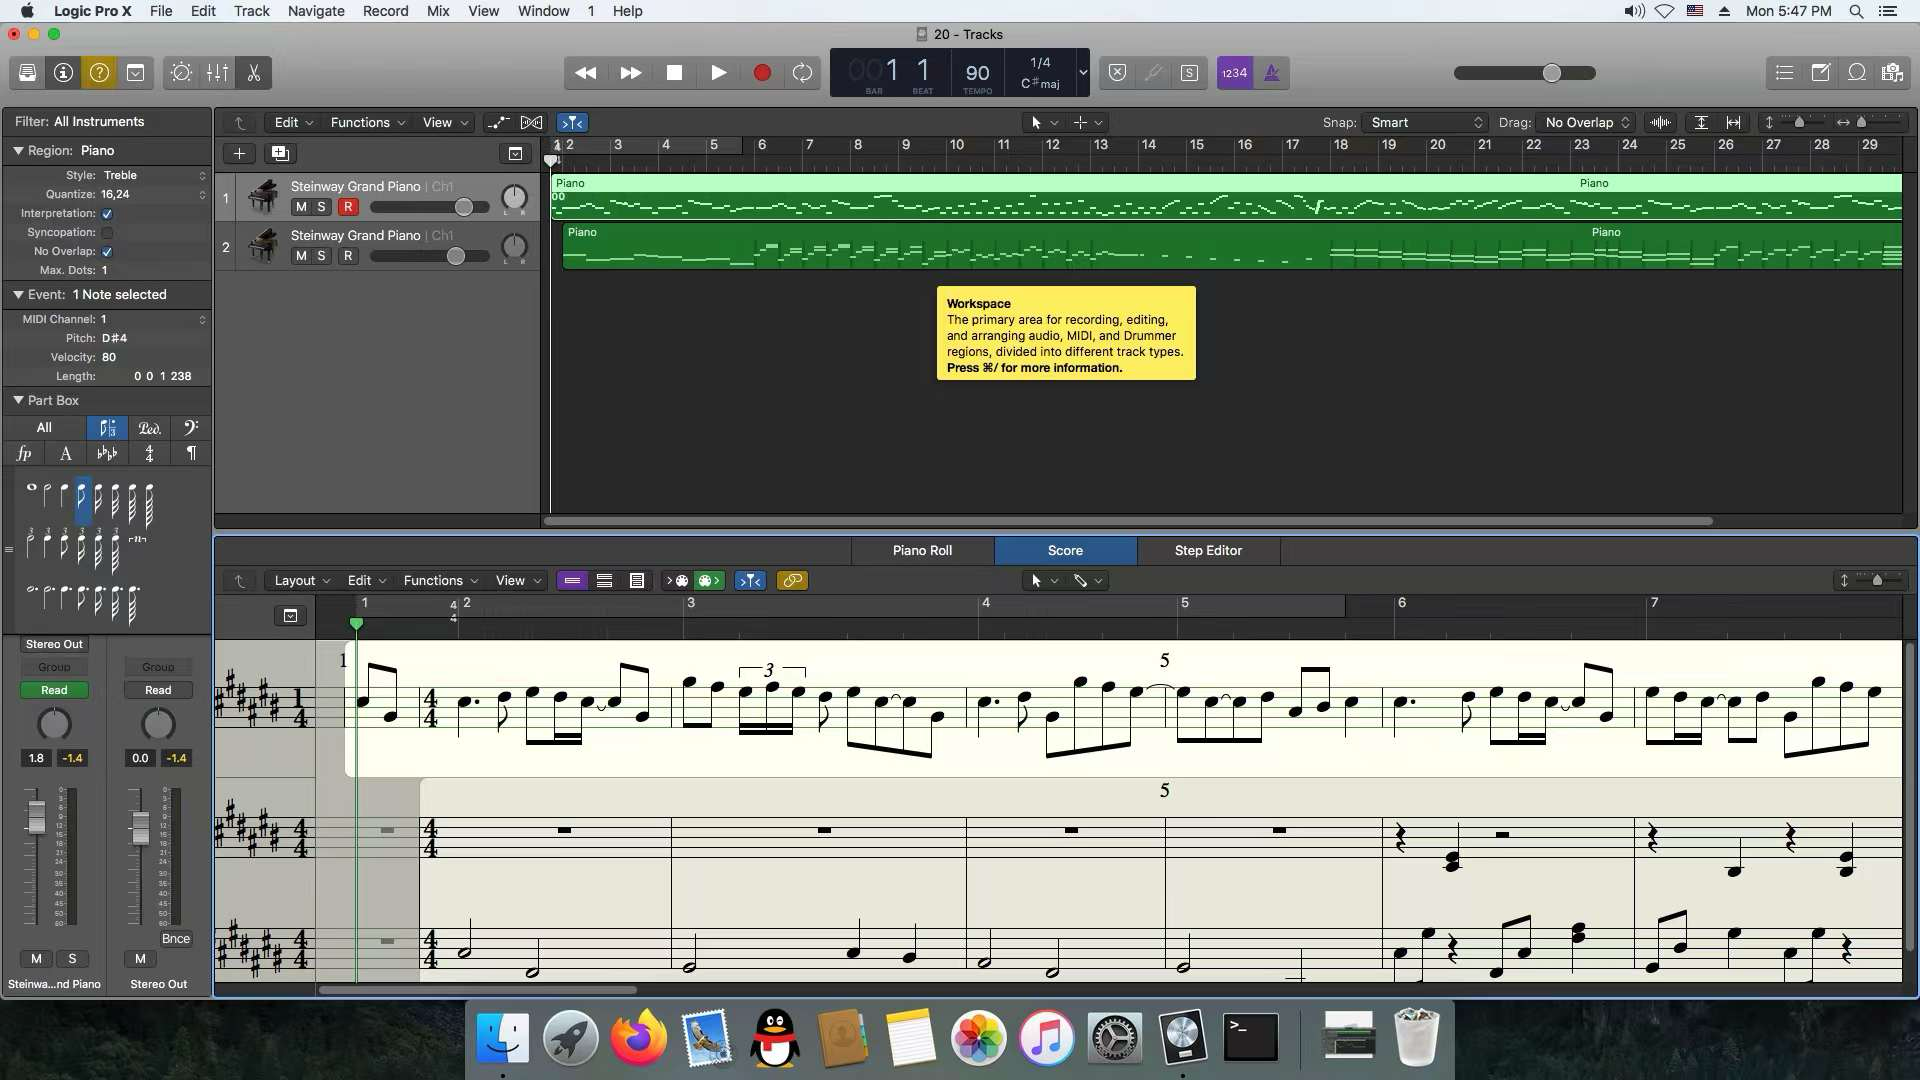The image size is (1920, 1080).
Task: Adjust the master volume slider
Action: pos(1551,73)
